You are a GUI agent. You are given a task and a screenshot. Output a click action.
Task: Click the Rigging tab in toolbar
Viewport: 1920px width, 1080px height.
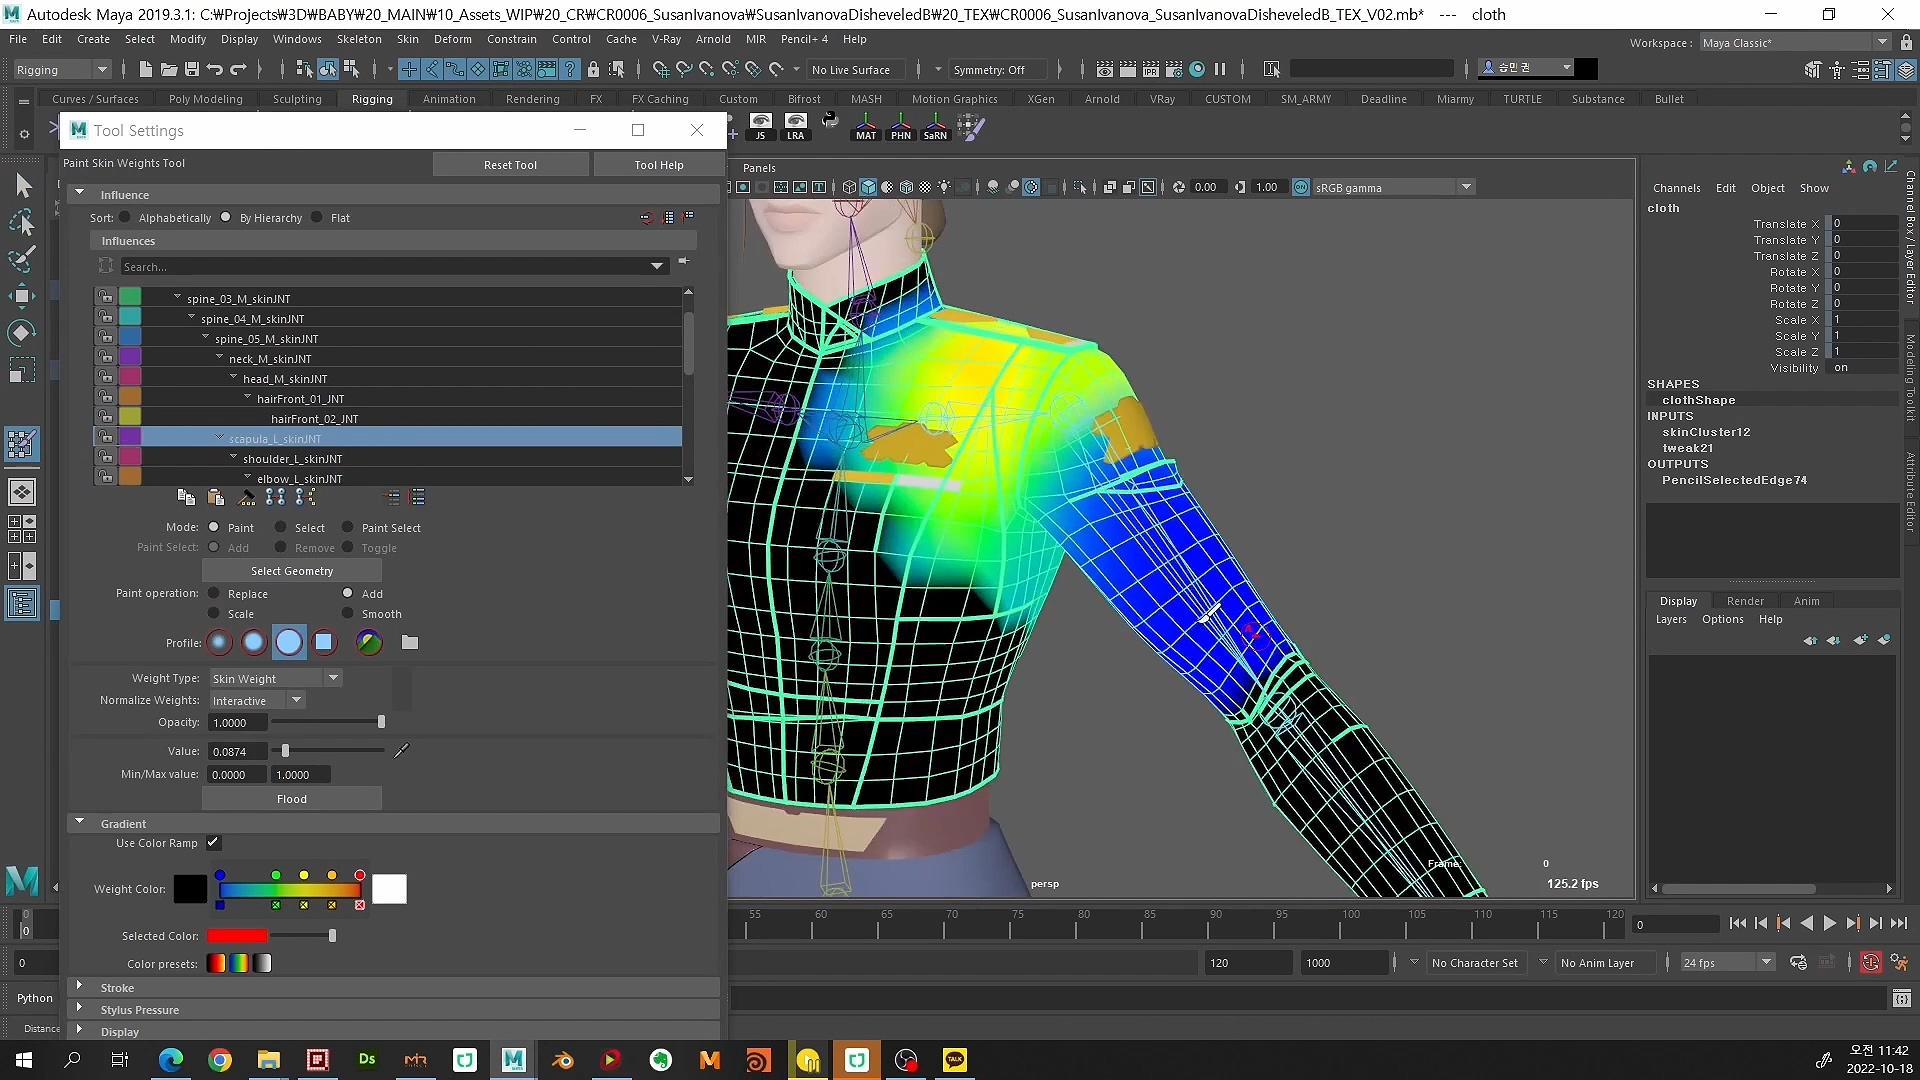(372, 99)
